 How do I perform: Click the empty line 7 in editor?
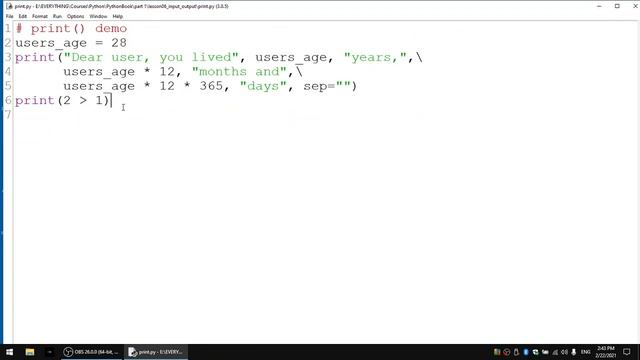tap(326, 115)
